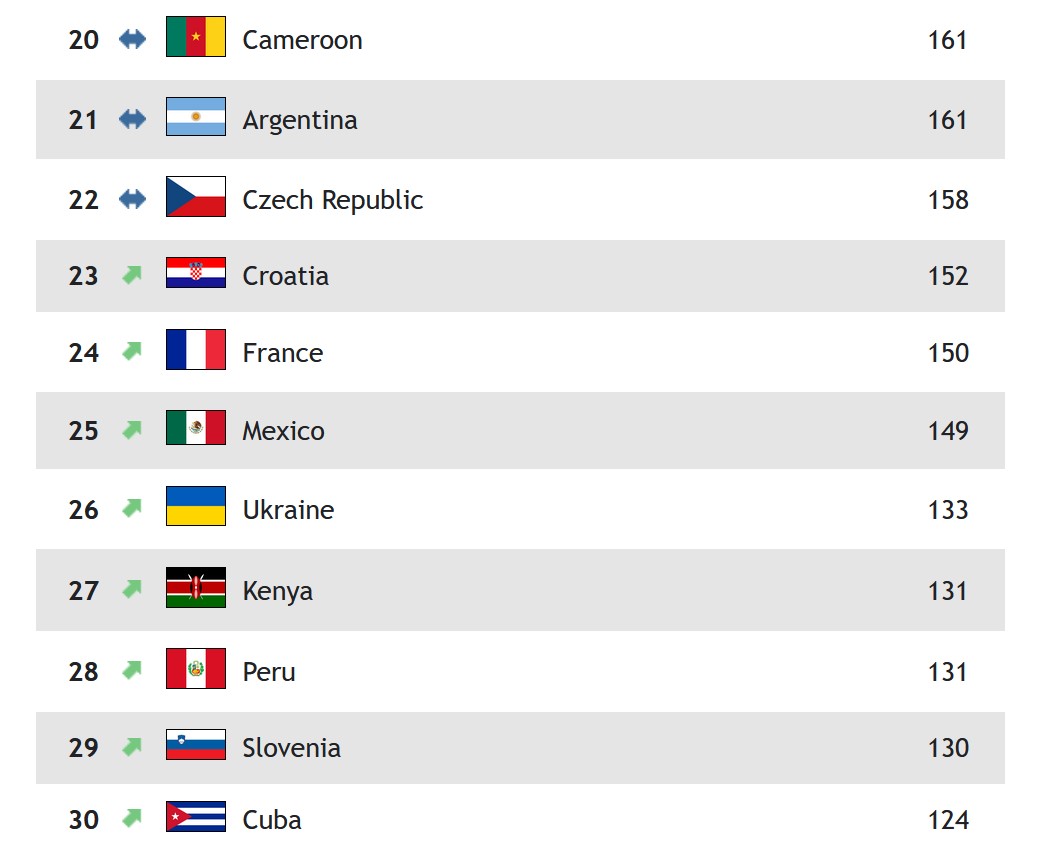Click rank number 27 for Kenya
This screenshot has width=1039, height=851.
click(83, 591)
